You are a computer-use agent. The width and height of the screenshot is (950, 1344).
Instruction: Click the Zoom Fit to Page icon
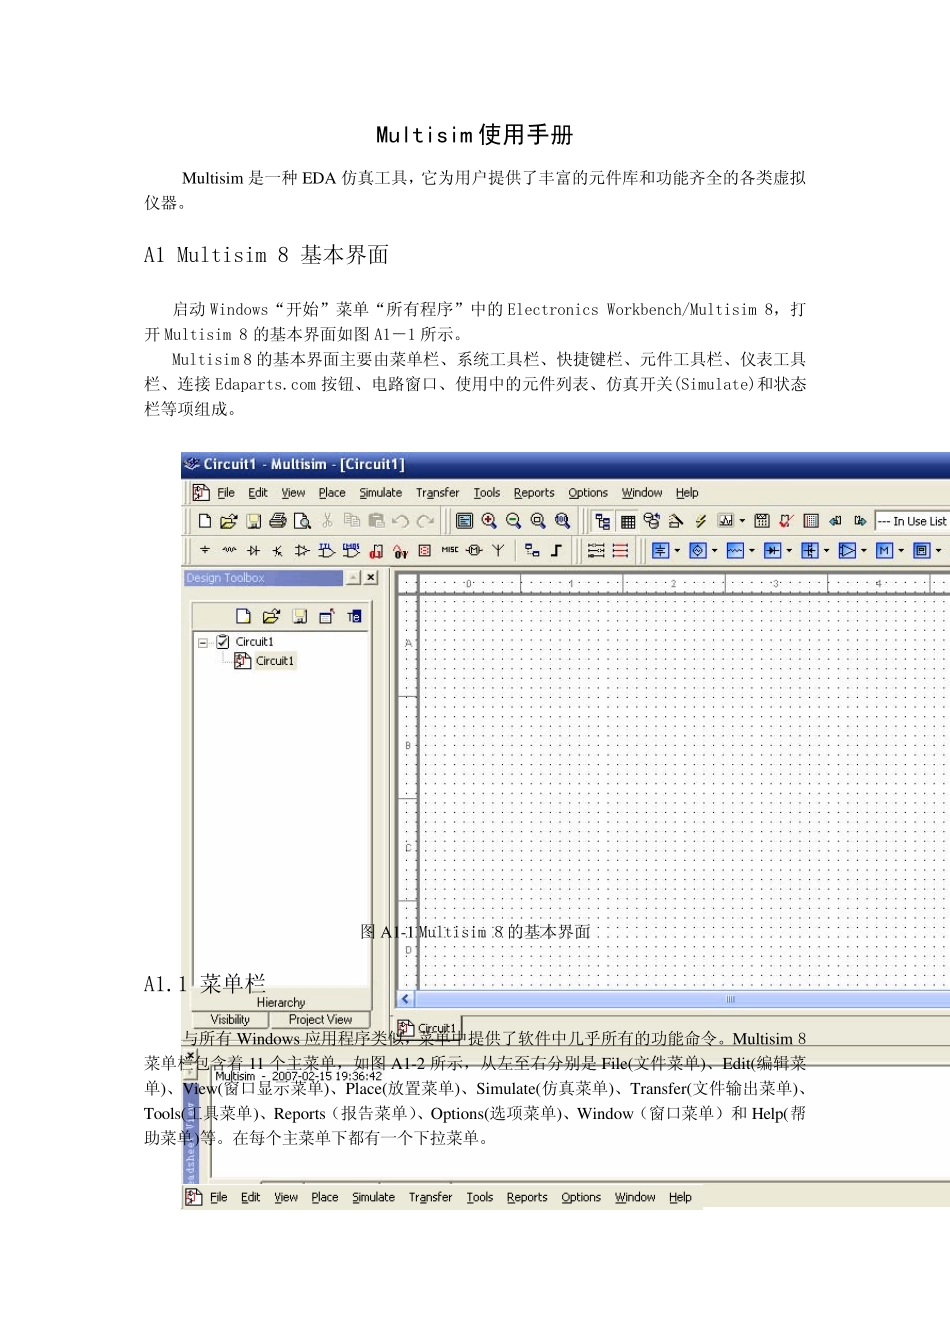(563, 521)
